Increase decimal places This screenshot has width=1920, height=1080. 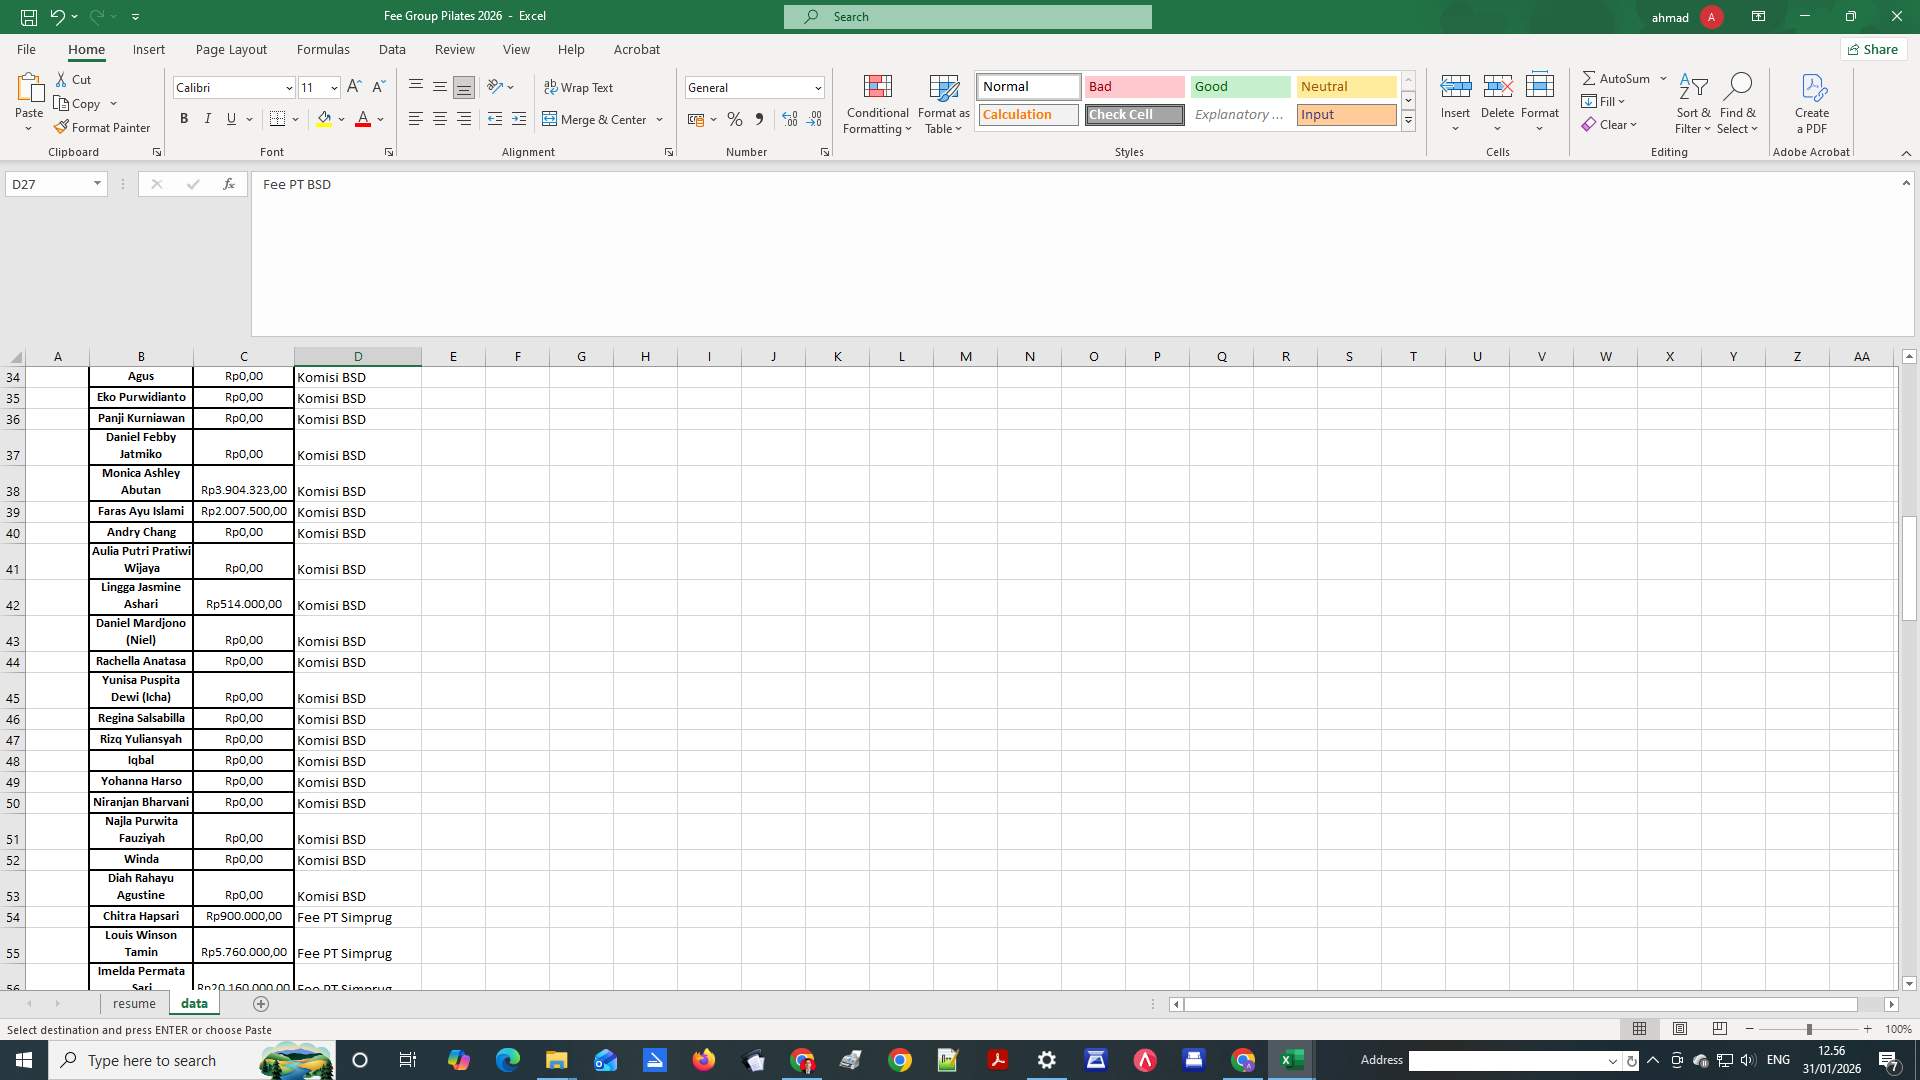click(789, 119)
